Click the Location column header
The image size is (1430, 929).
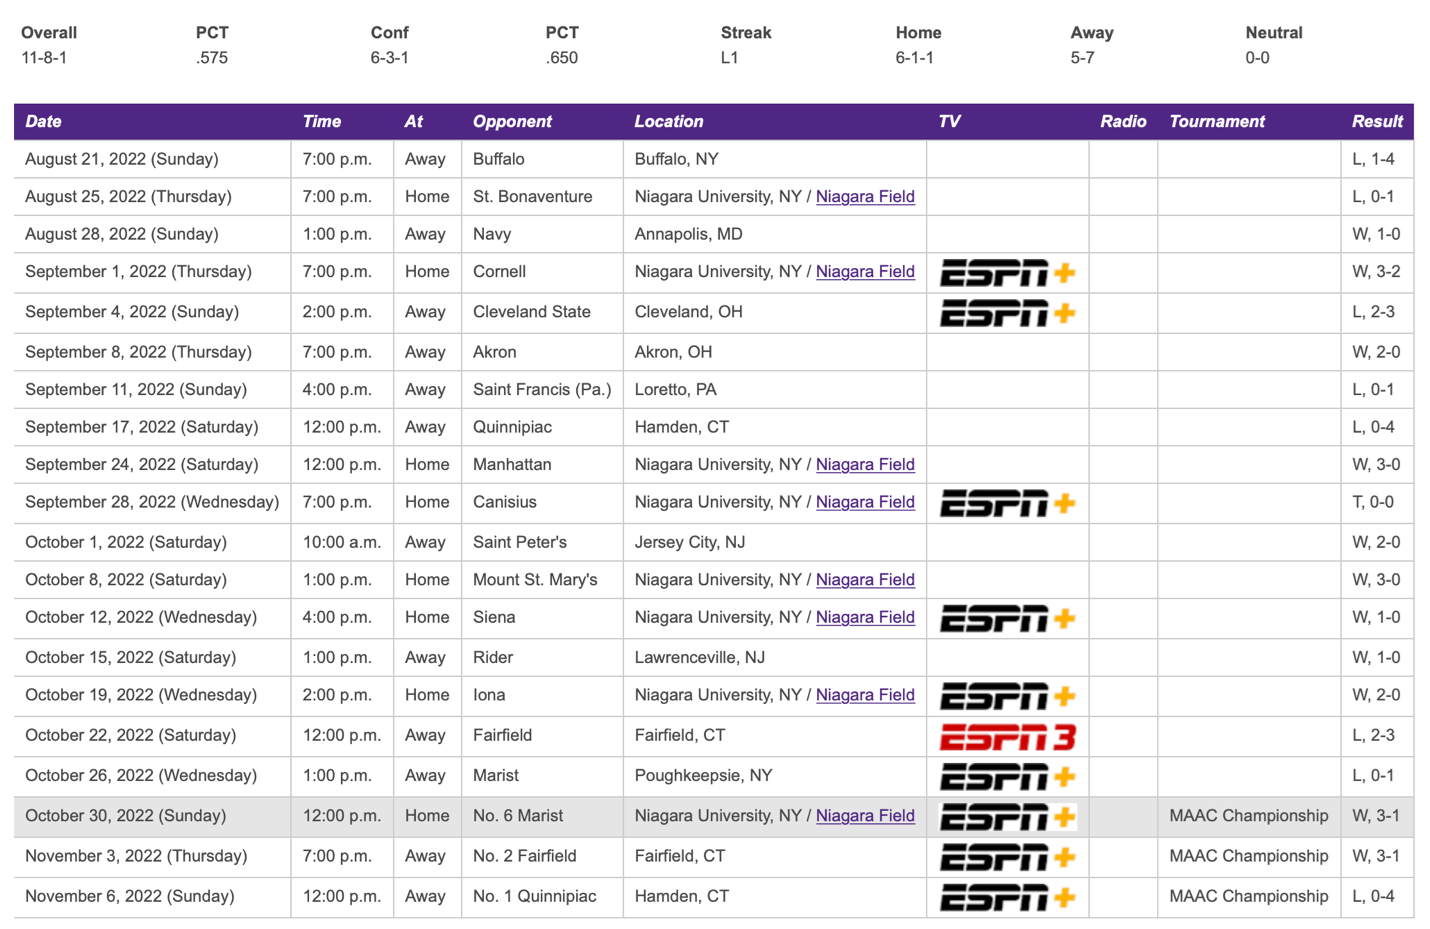coord(668,122)
